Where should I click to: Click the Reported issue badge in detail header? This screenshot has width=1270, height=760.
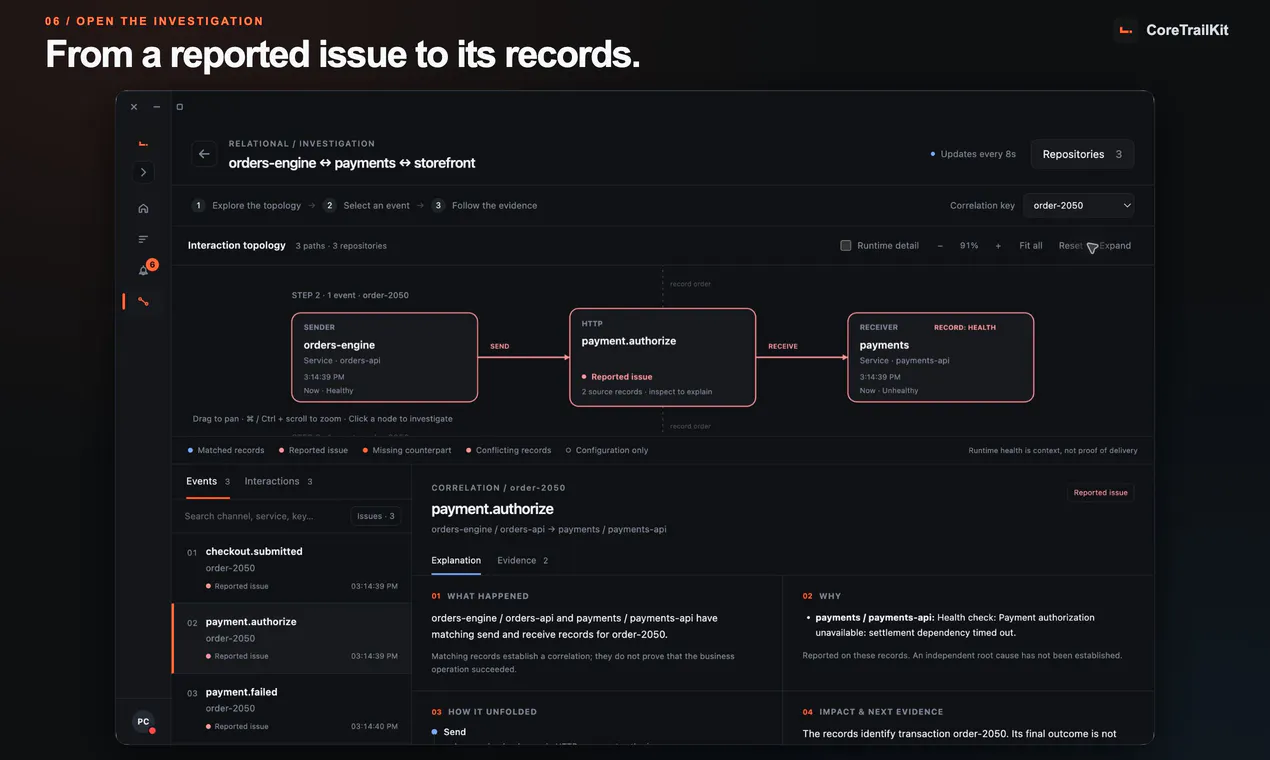pos(1101,493)
